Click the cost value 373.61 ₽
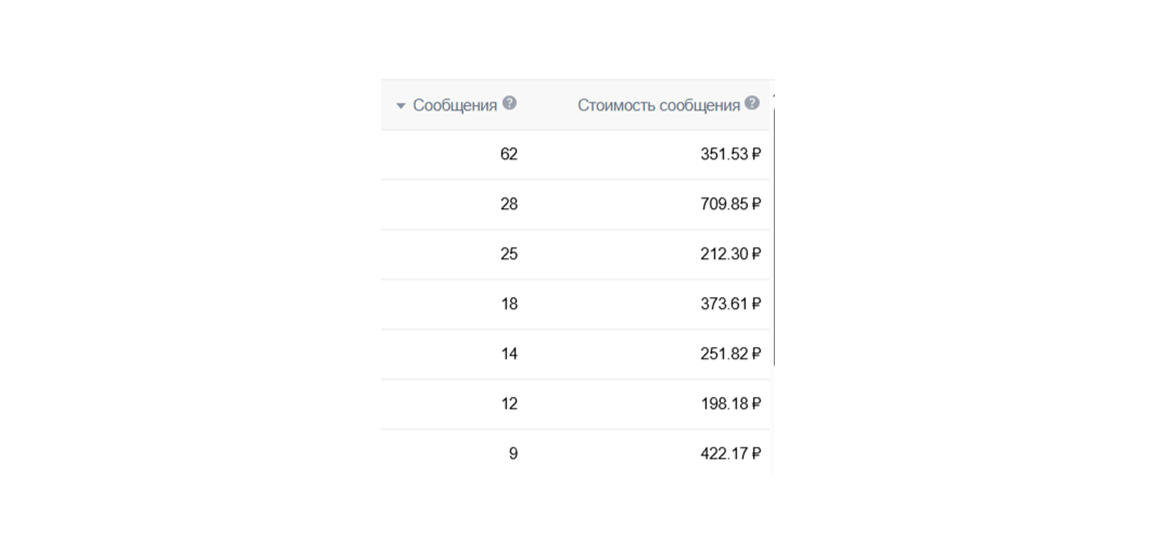This screenshot has height=544, width=1155. click(730, 304)
